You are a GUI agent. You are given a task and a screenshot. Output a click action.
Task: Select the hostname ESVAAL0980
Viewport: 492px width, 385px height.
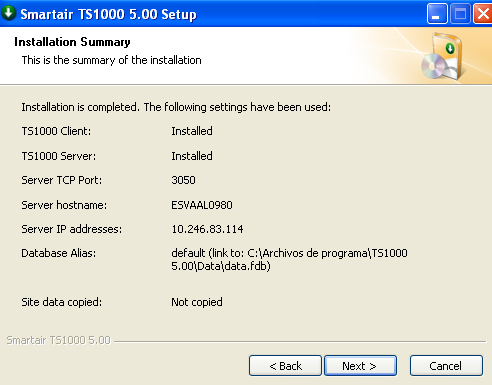[202, 205]
